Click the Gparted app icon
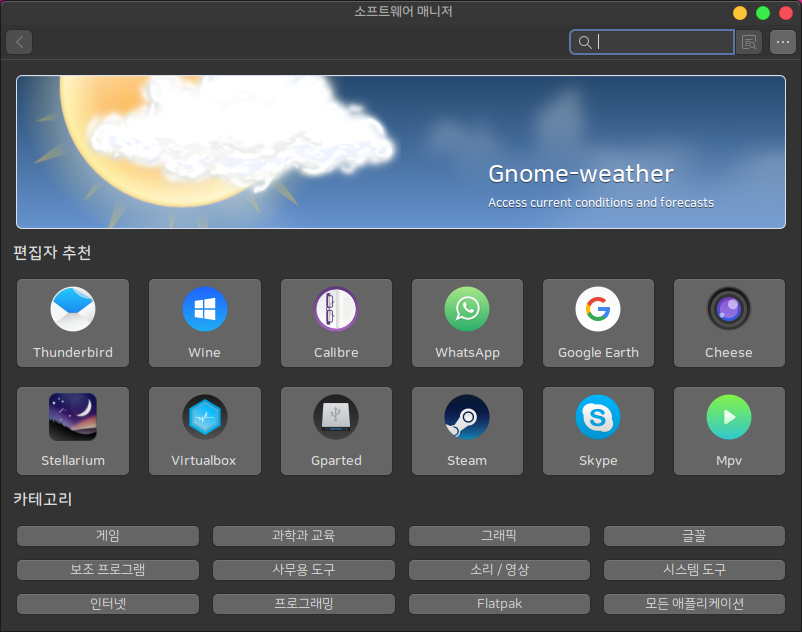The width and height of the screenshot is (802, 632). tap(336, 417)
